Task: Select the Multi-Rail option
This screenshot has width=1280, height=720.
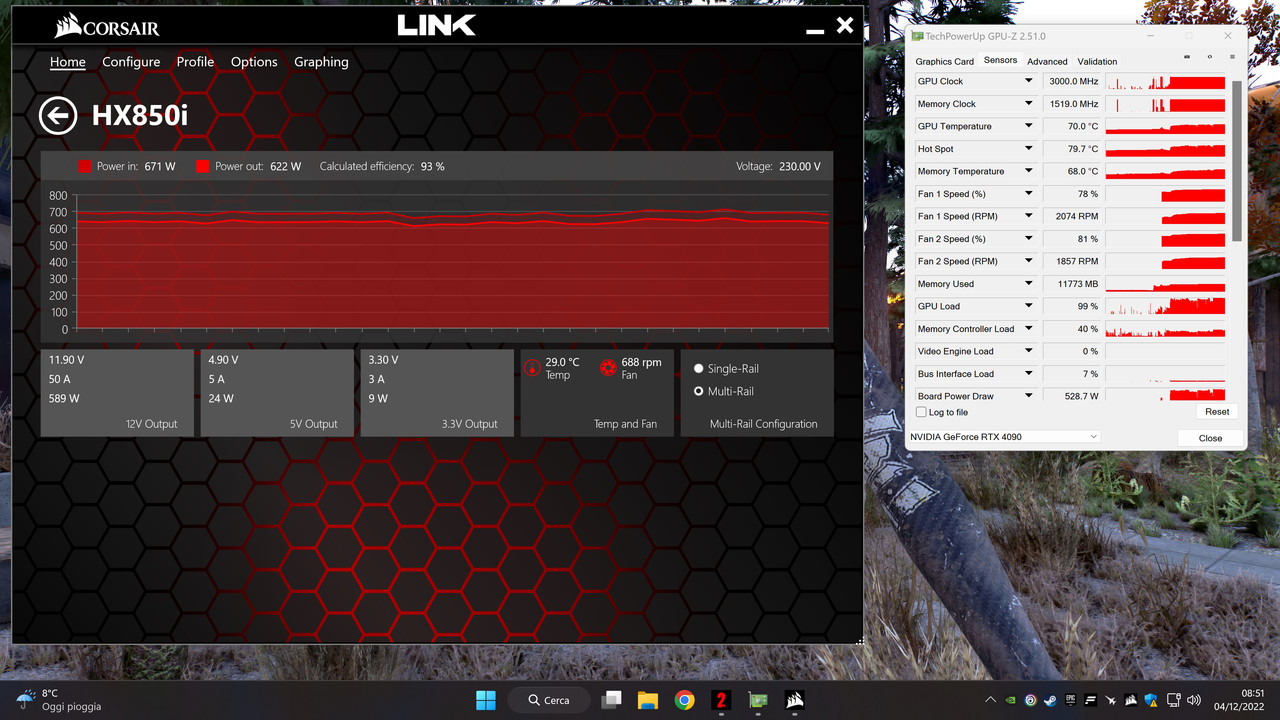Action: [x=724, y=391]
